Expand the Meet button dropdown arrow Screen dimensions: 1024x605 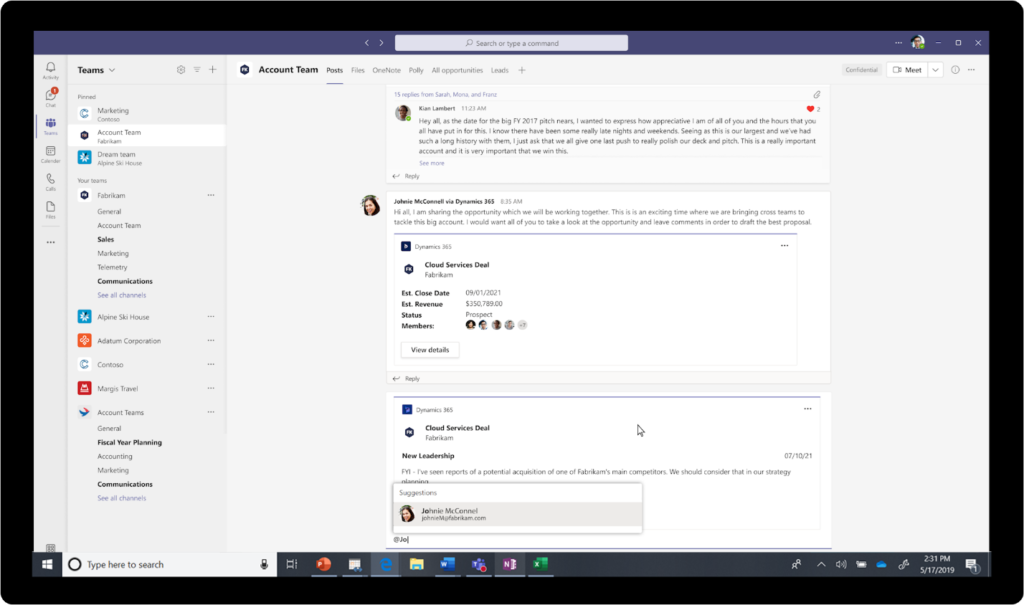[x=933, y=69]
